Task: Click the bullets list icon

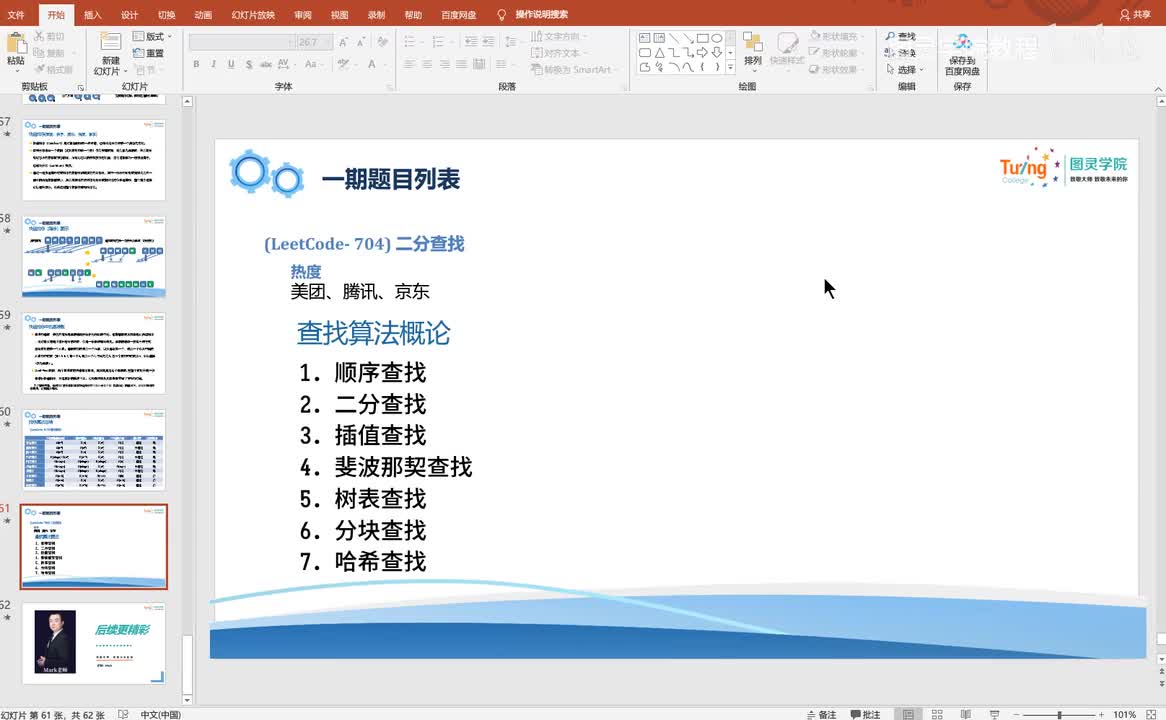Action: point(410,42)
